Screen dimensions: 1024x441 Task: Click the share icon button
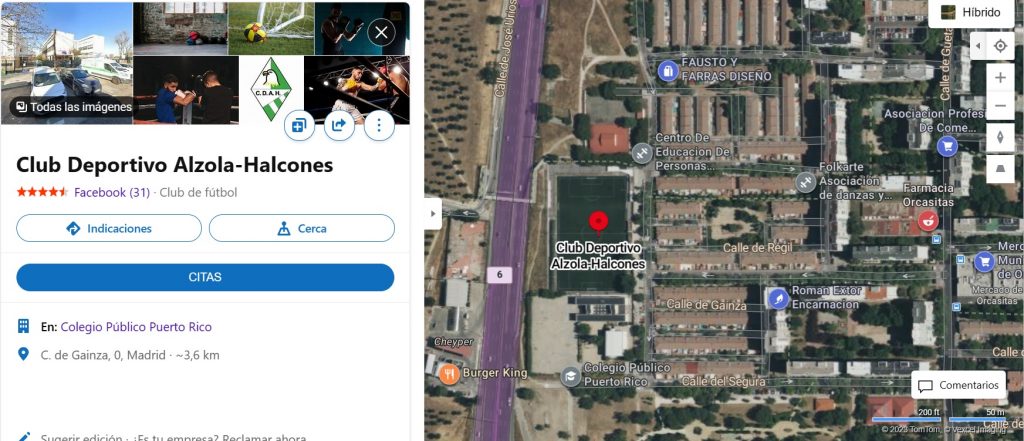click(x=339, y=125)
